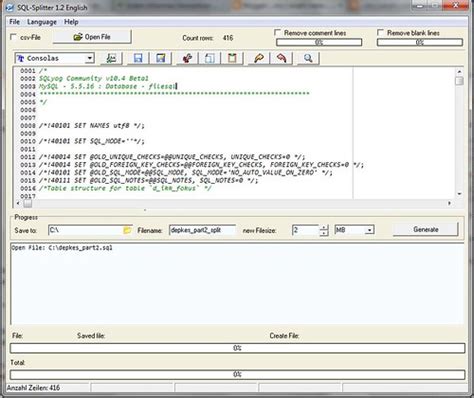The image size is (474, 398).
Task: Close the SQL-Splitter window
Action: 456,5
